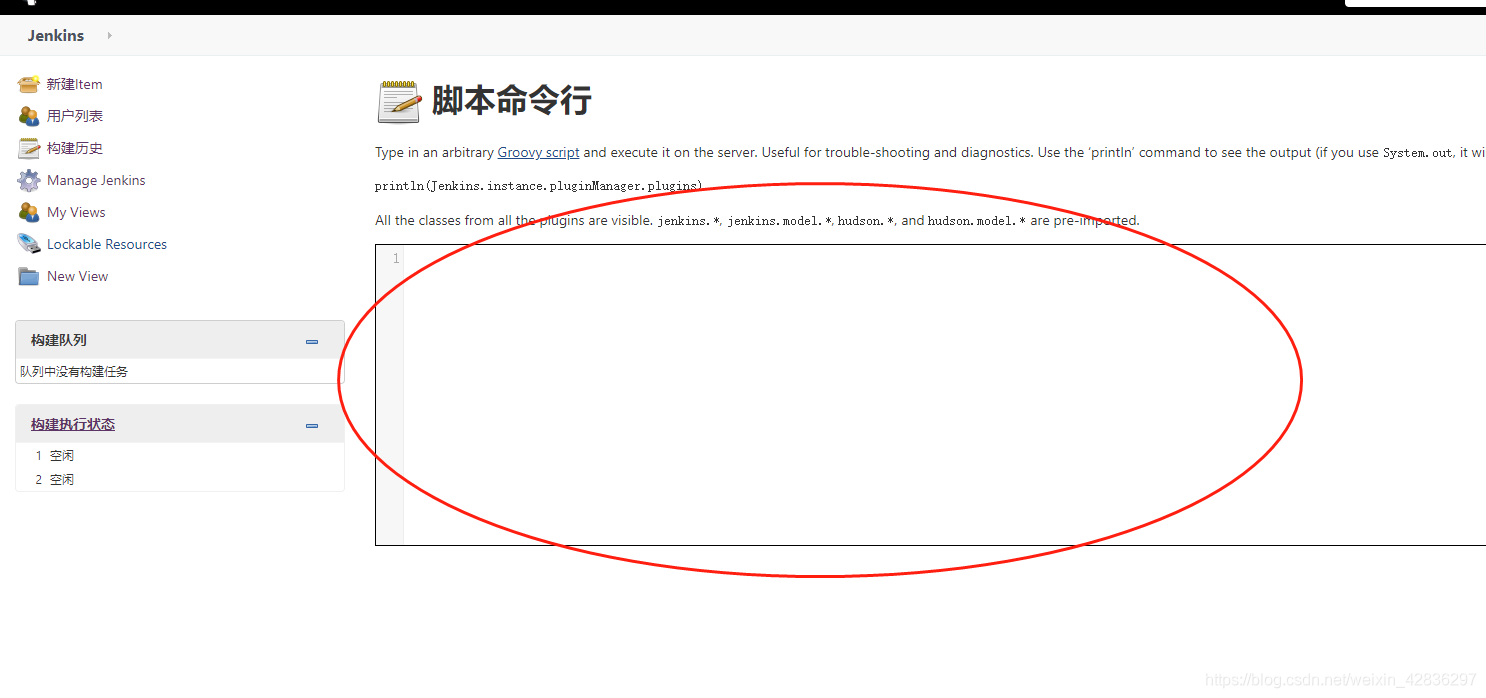This screenshot has height=698, width=1486.
Task: Click Jenkins breadcrumb link
Action: tap(56, 35)
